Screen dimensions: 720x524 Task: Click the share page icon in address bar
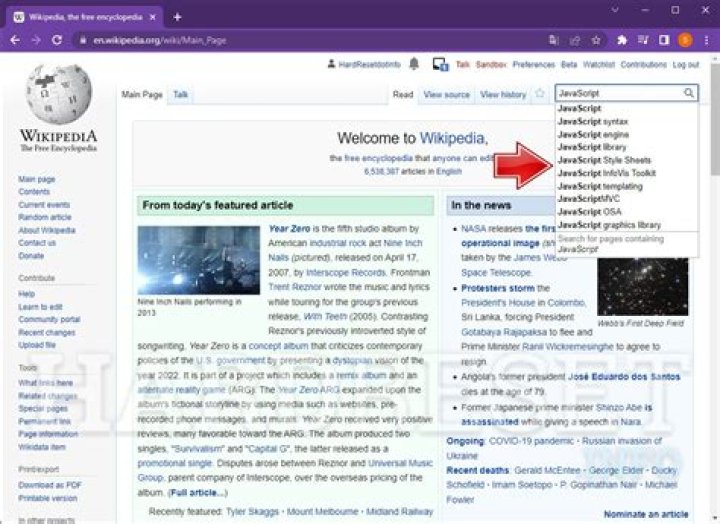(575, 40)
